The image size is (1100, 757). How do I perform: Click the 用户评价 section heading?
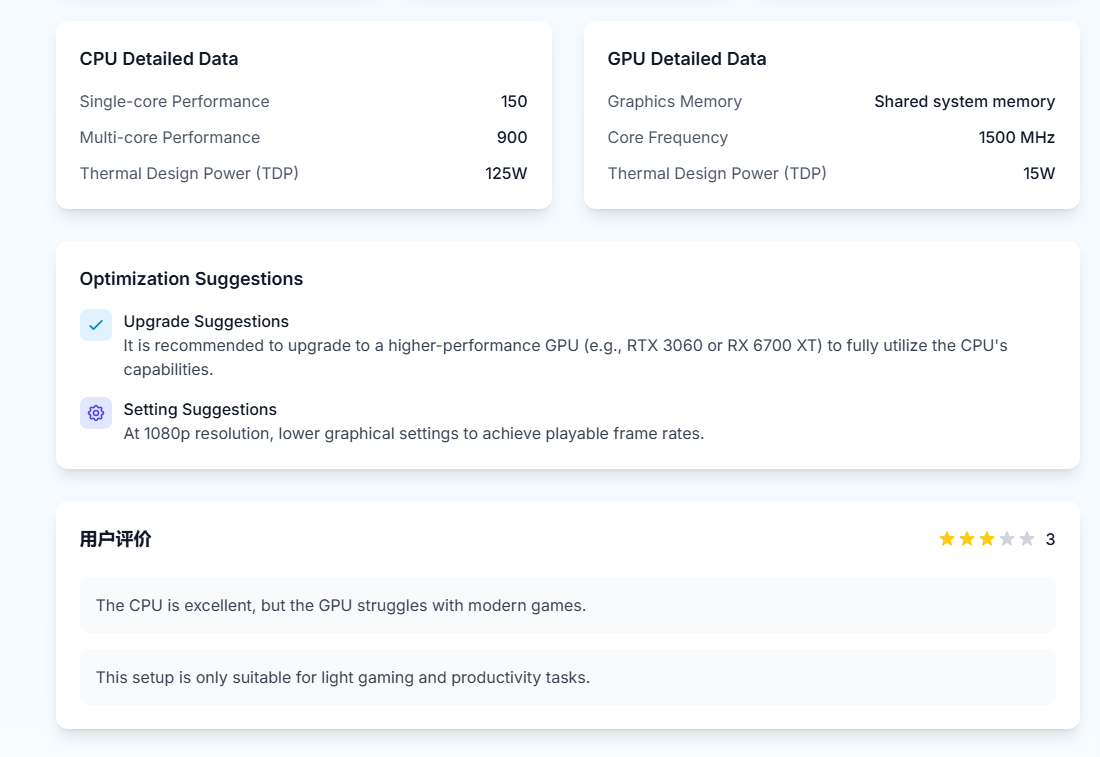[115, 539]
